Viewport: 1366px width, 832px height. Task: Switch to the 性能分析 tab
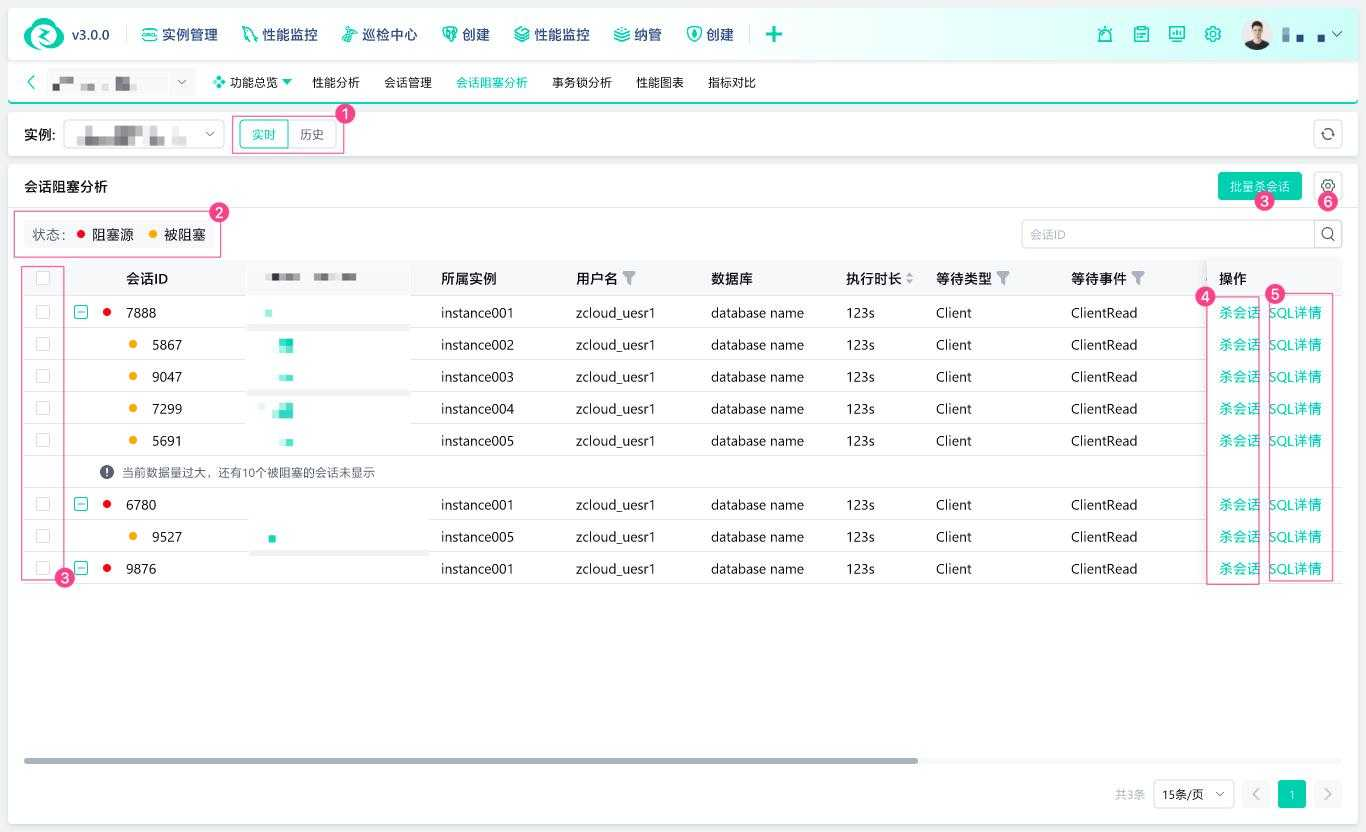click(336, 82)
